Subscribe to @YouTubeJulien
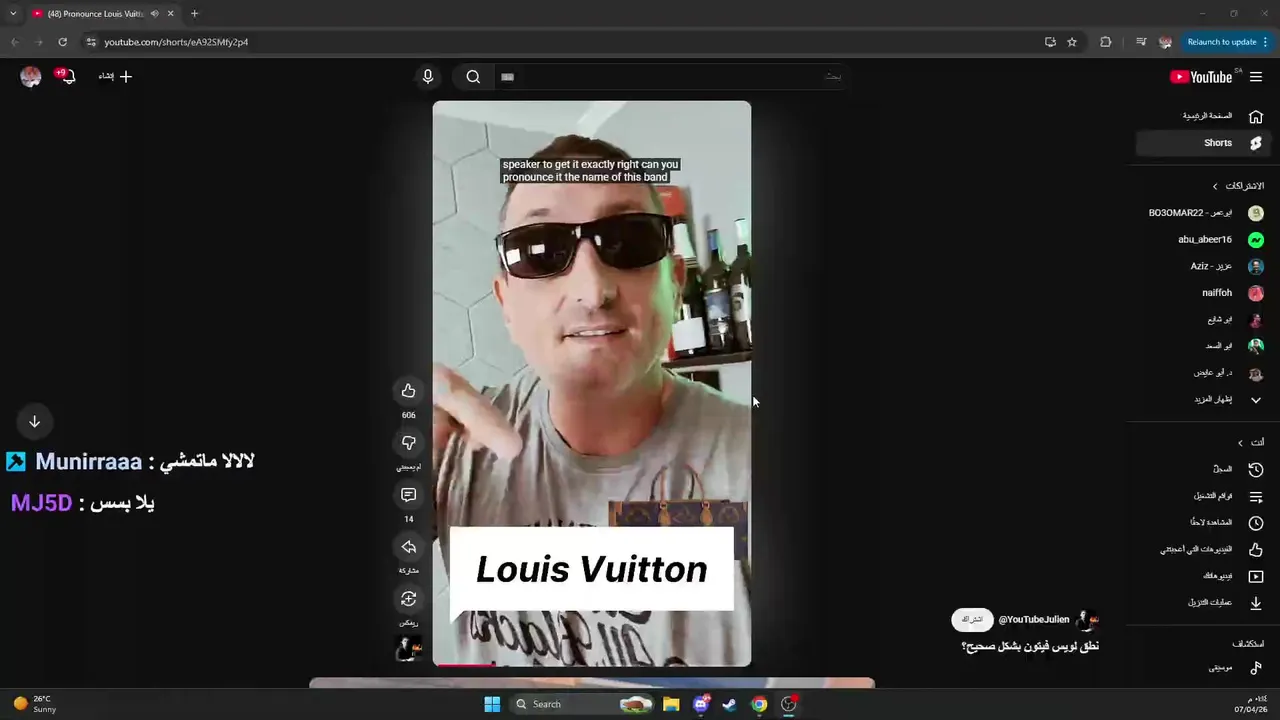Image resolution: width=1280 pixels, height=720 pixels. 972,620
